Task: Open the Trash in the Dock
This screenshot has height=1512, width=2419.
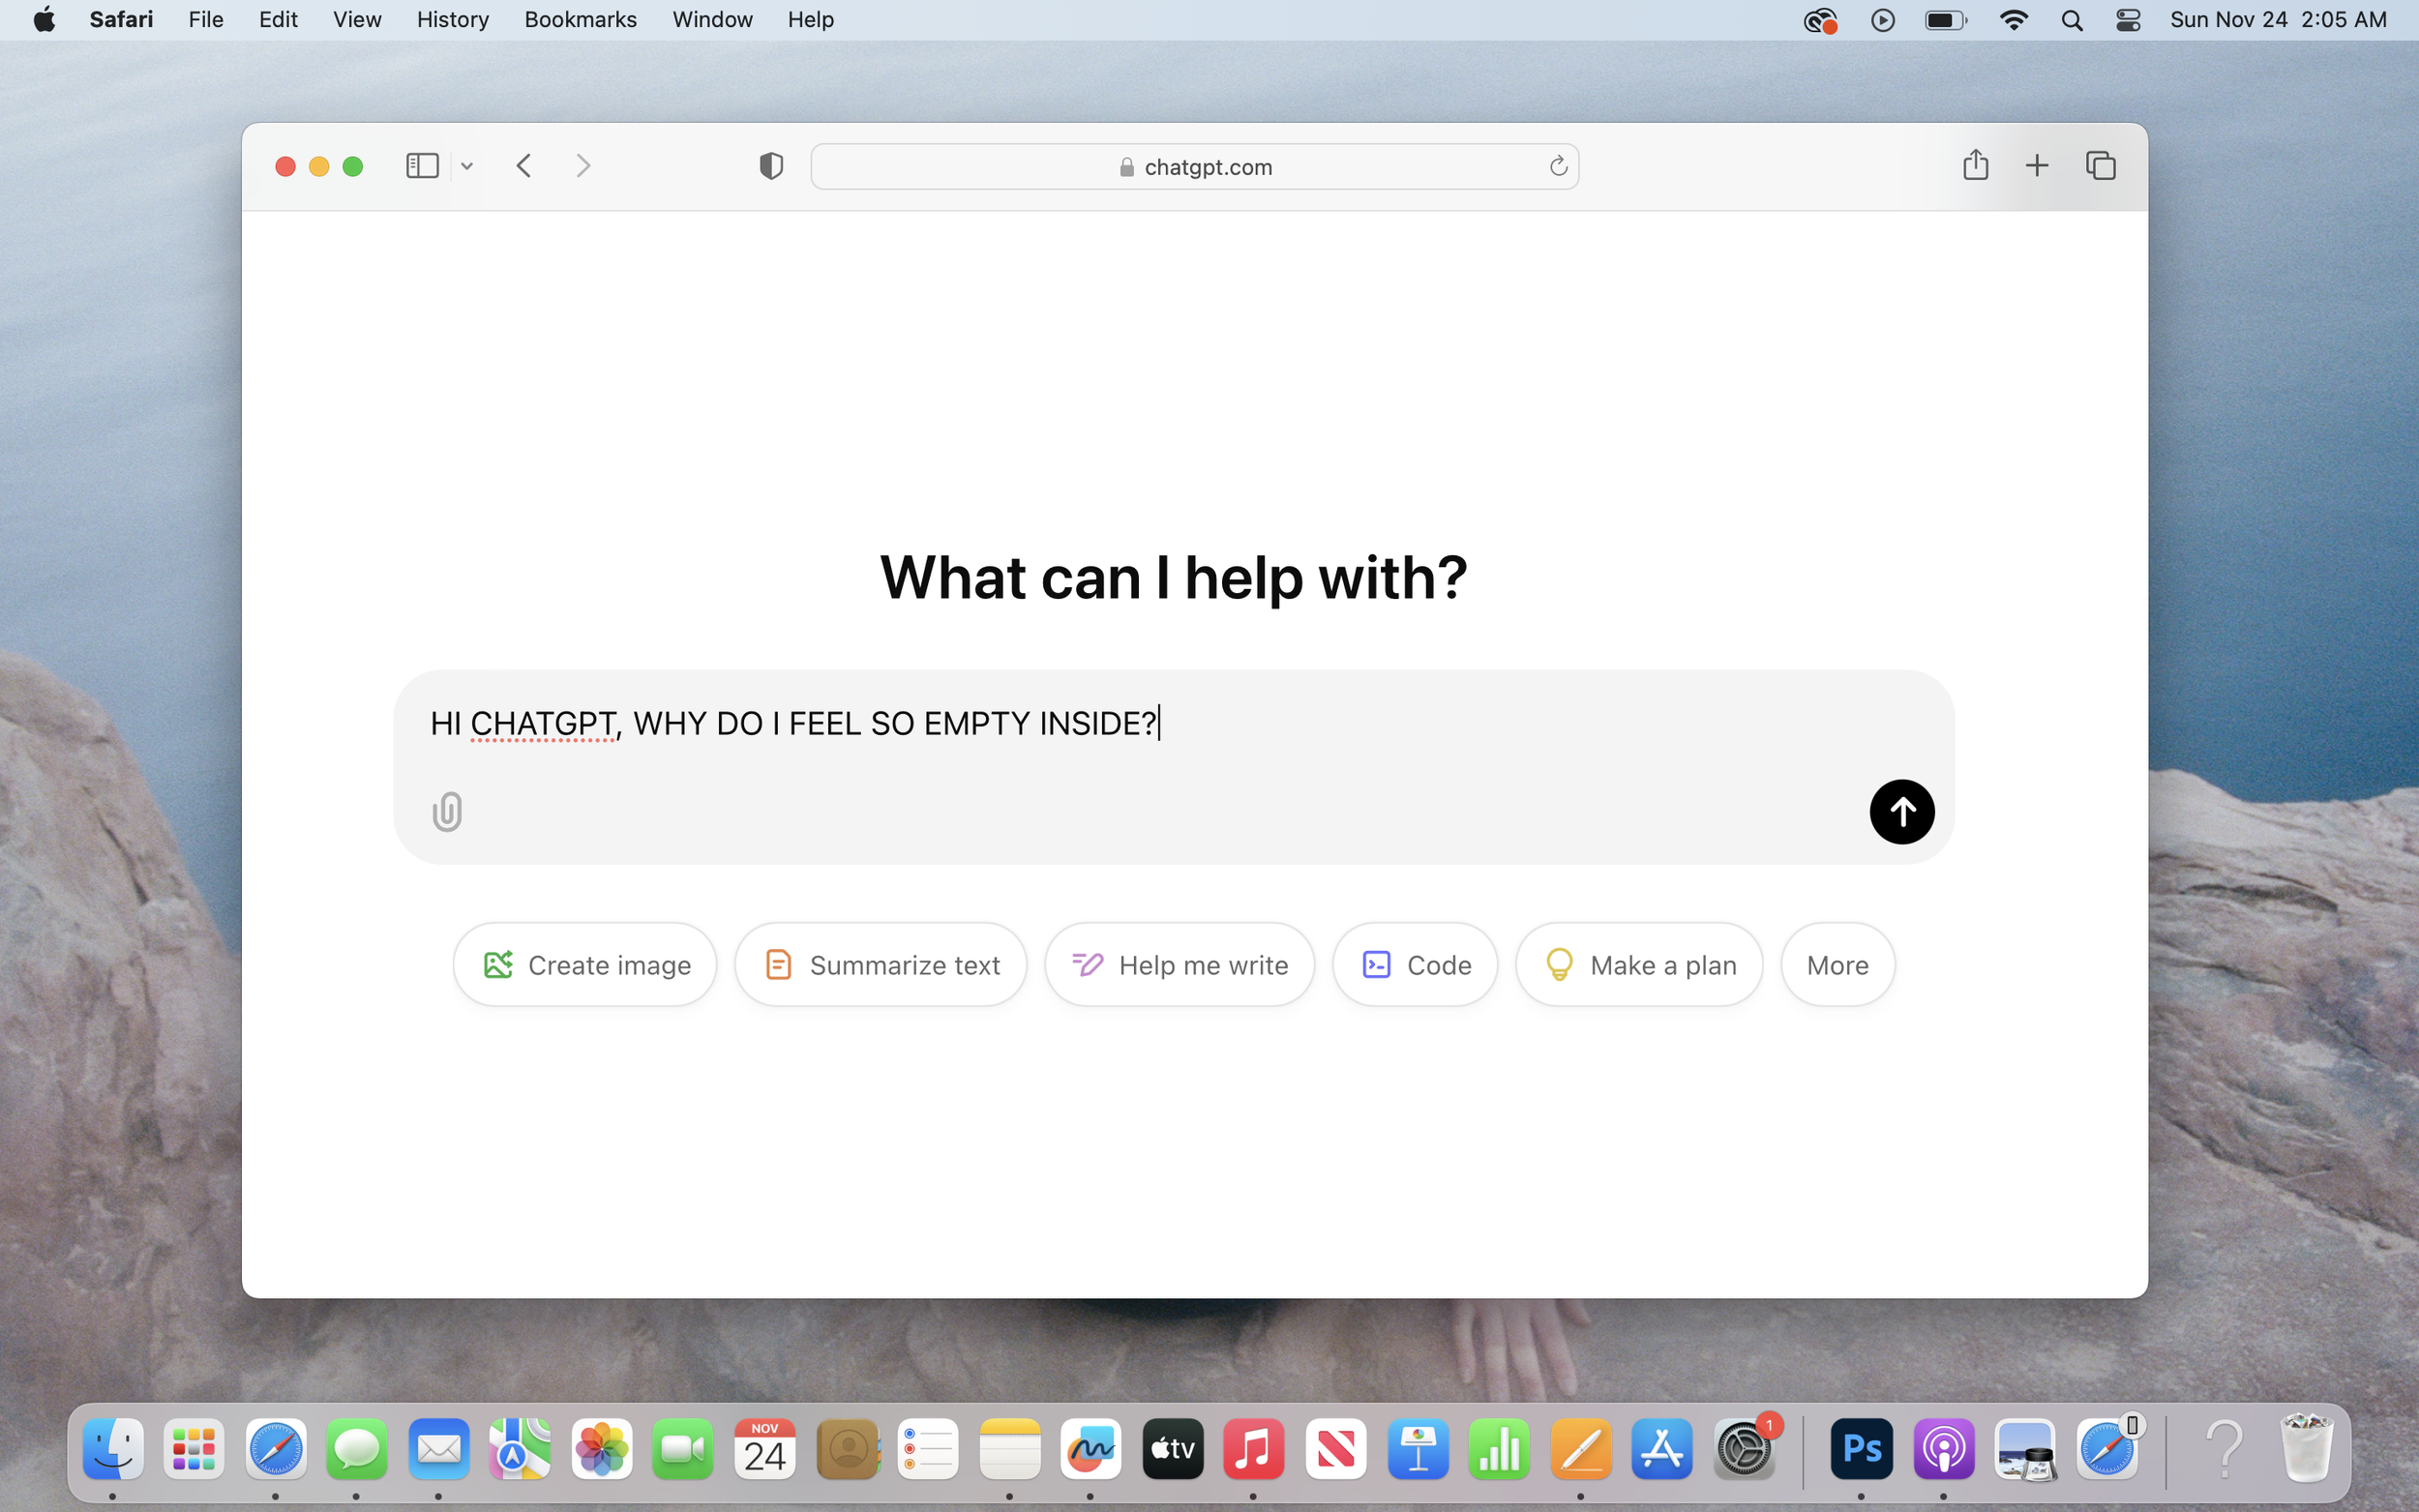Action: 2306,1447
